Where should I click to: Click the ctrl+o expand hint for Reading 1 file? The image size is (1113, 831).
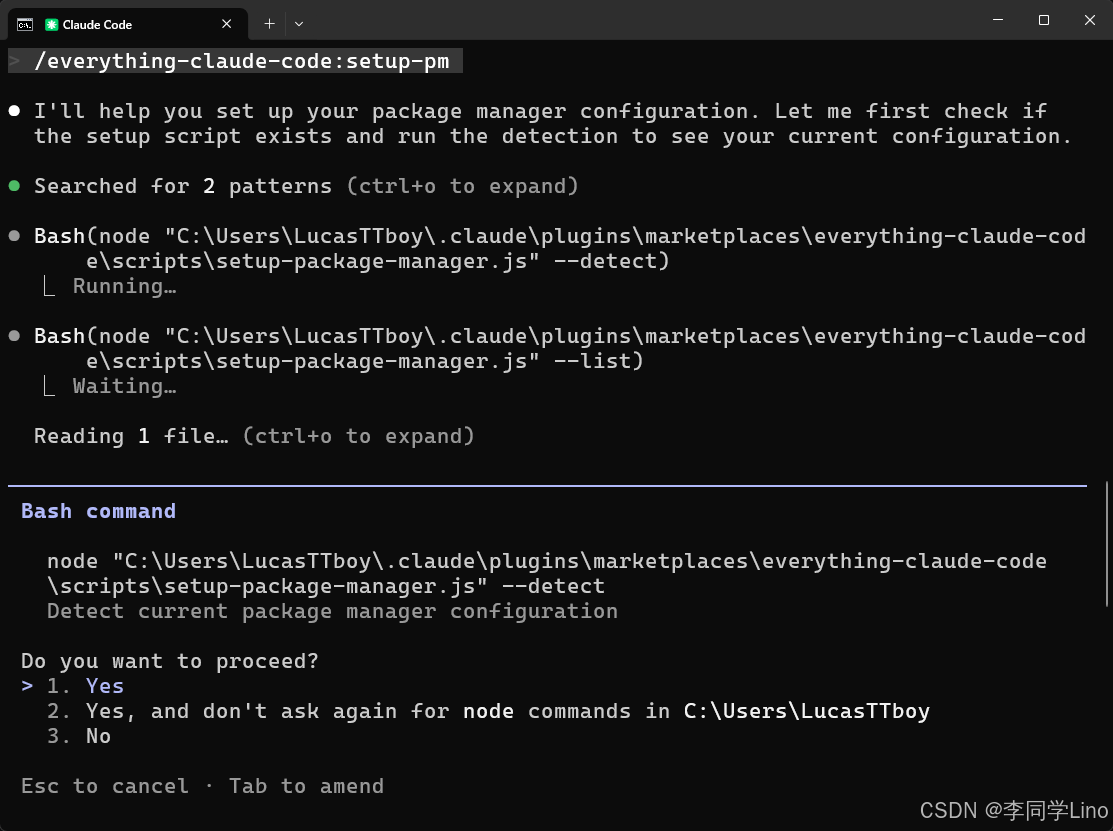(358, 436)
